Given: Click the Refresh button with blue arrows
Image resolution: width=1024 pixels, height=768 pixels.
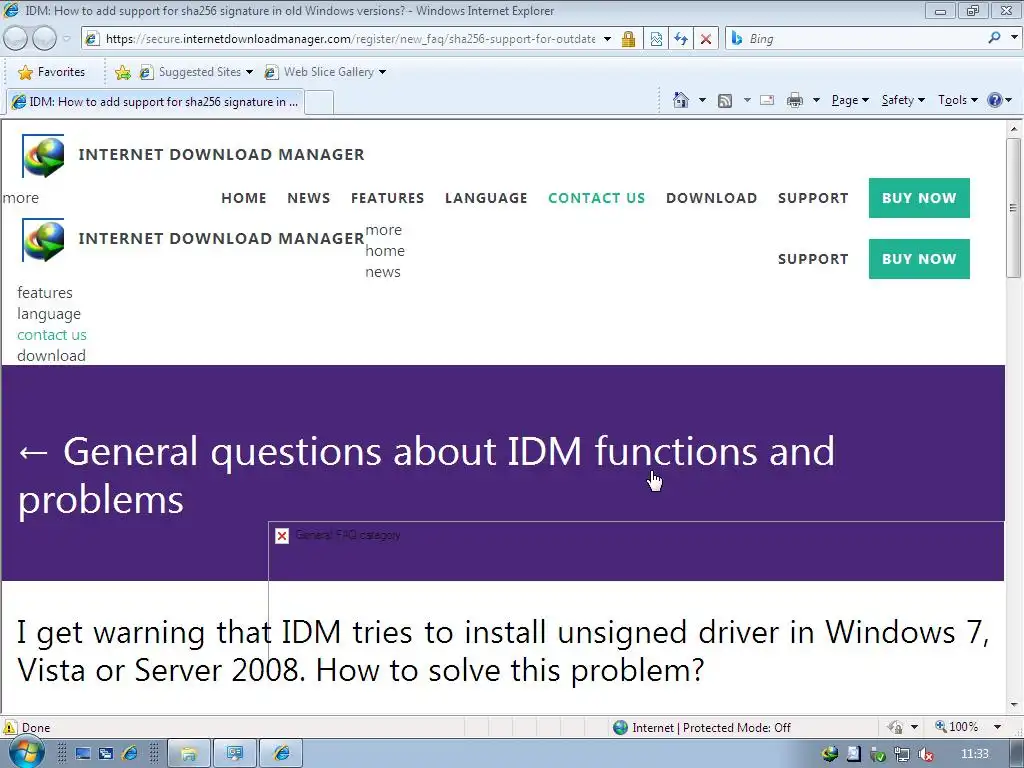Looking at the screenshot, I should (681, 39).
